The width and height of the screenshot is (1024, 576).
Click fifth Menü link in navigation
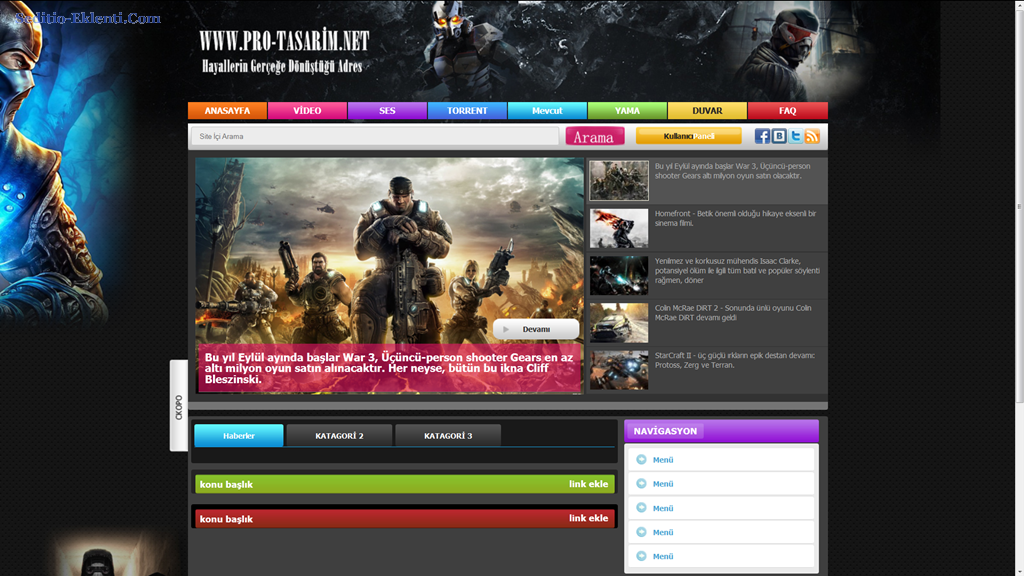coord(663,556)
